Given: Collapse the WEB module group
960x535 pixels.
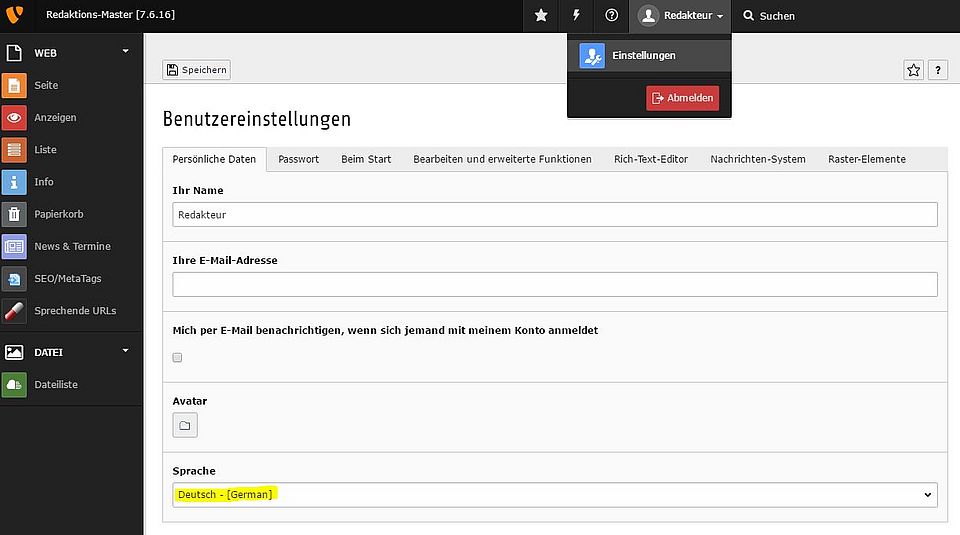Looking at the screenshot, I should tap(125, 51).
